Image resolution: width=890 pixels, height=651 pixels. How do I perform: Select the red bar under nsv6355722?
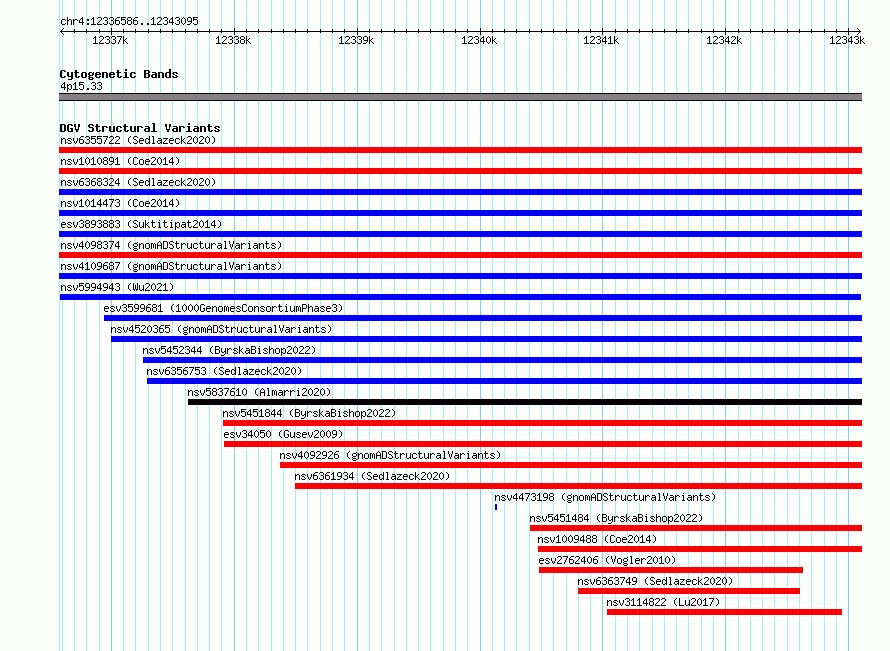460,150
